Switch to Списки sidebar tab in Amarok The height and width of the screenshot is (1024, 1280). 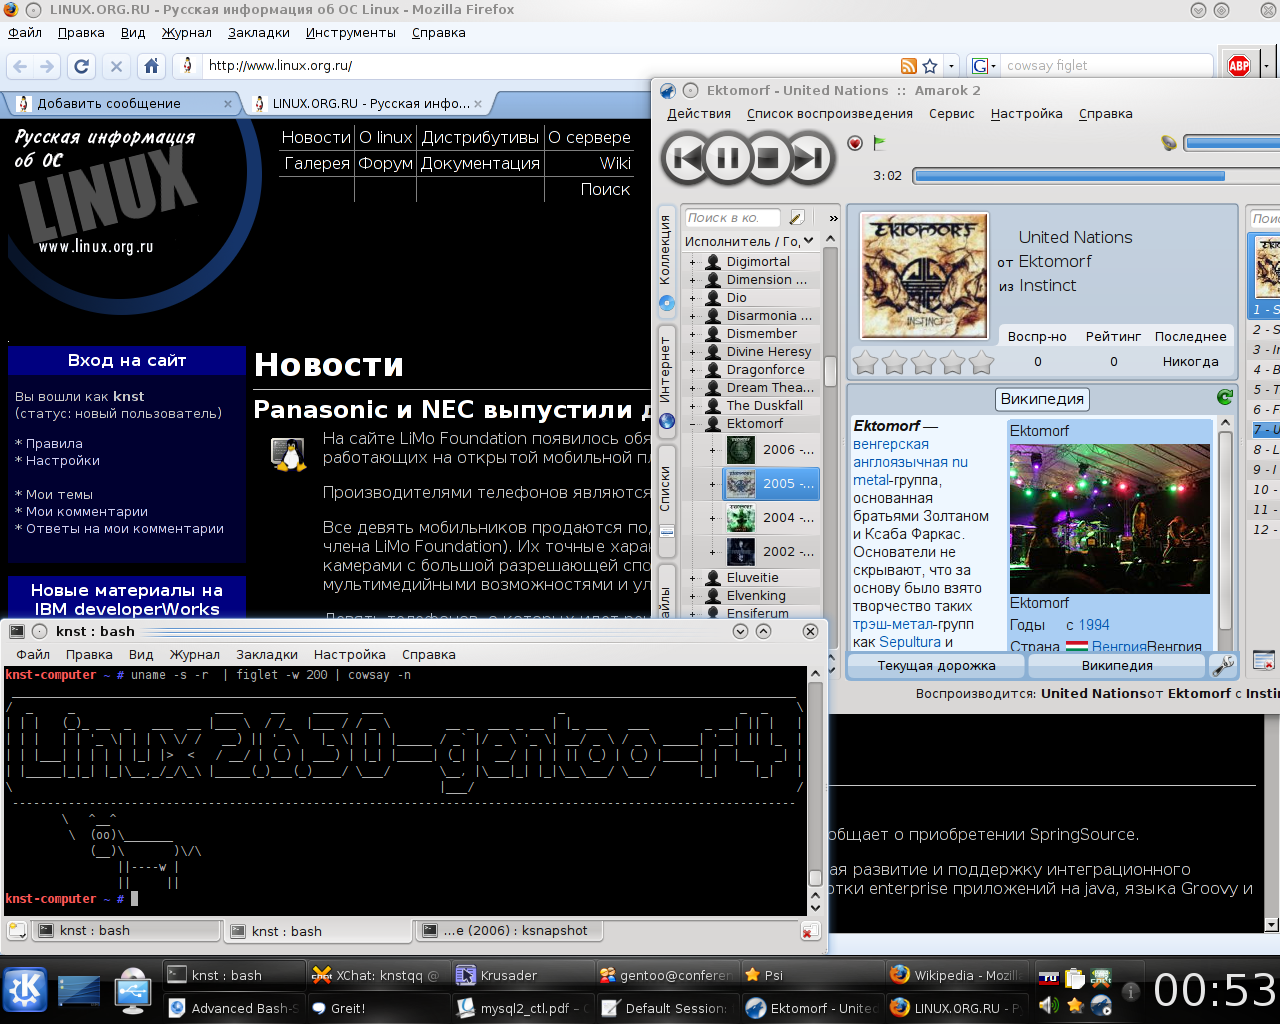pos(666,500)
